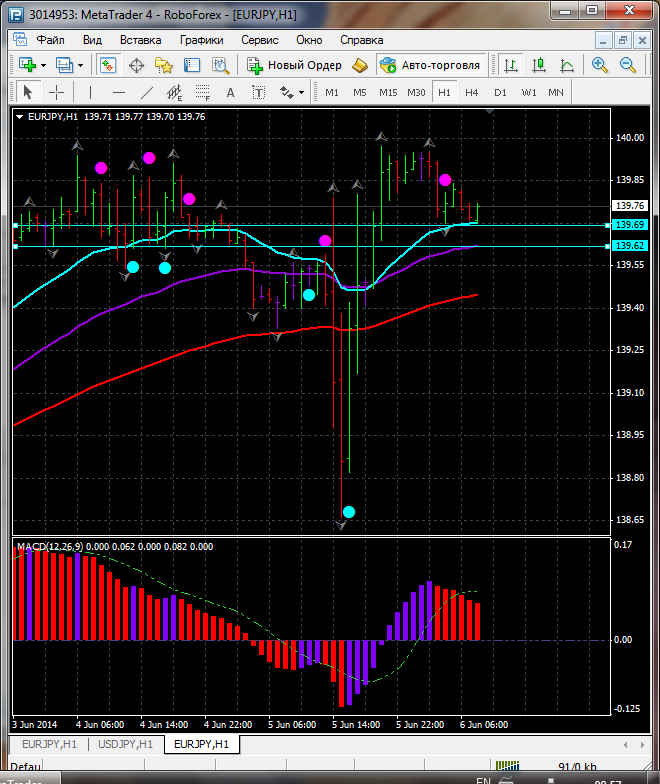Pick the vertical line drawing tool
Viewport: 660px width, 784px height.
pyautogui.click(x=91, y=92)
